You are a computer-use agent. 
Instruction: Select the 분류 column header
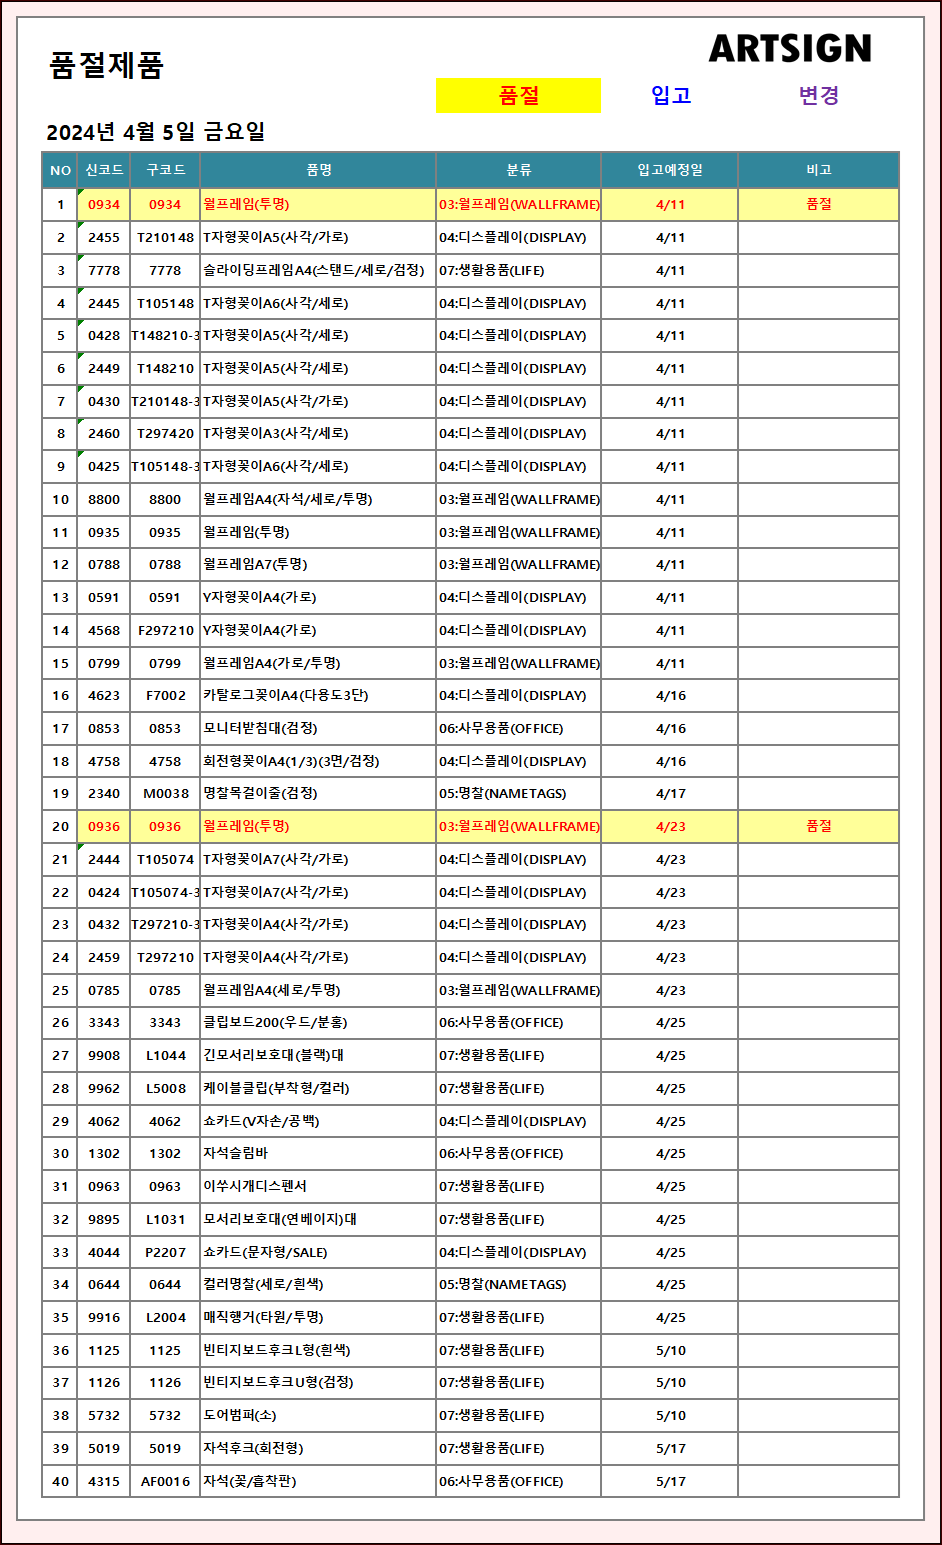pyautogui.click(x=518, y=170)
